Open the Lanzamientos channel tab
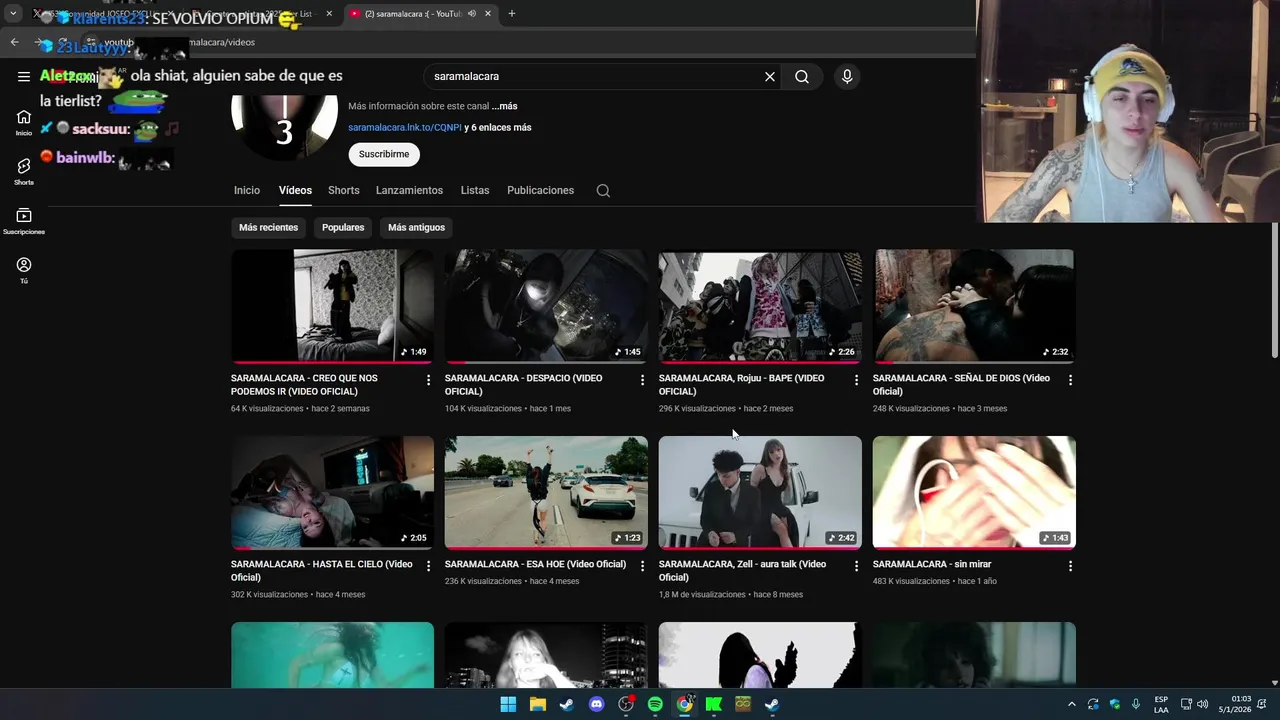 click(x=409, y=190)
